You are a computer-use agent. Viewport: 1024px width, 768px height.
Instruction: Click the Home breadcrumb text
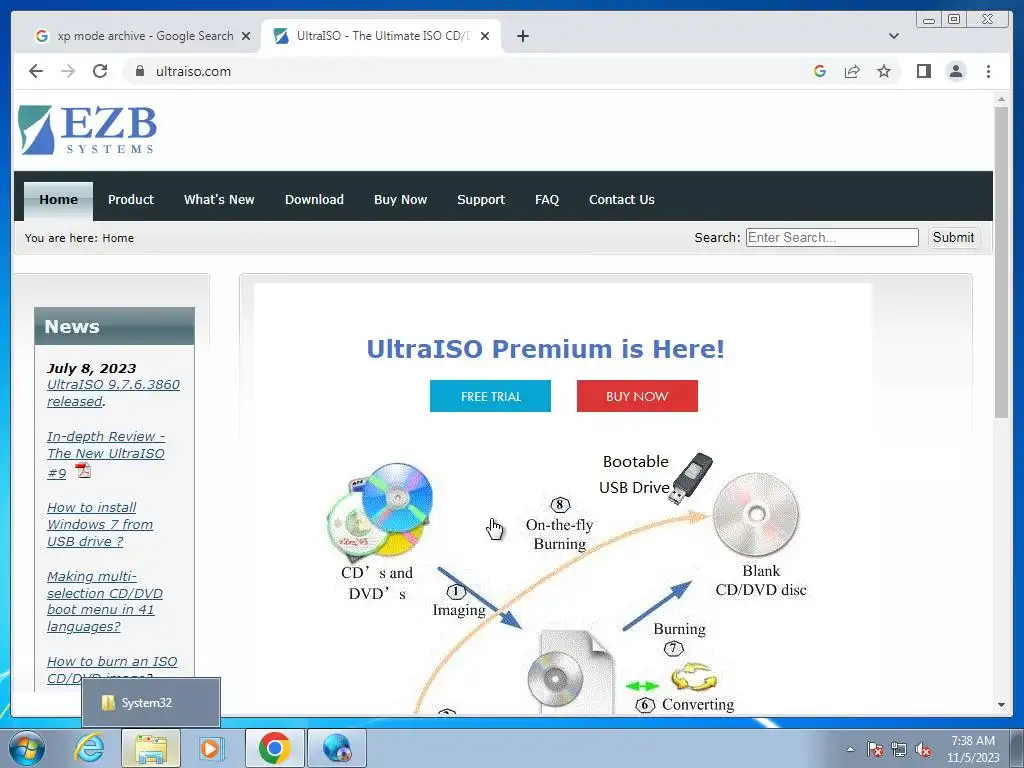coord(118,238)
